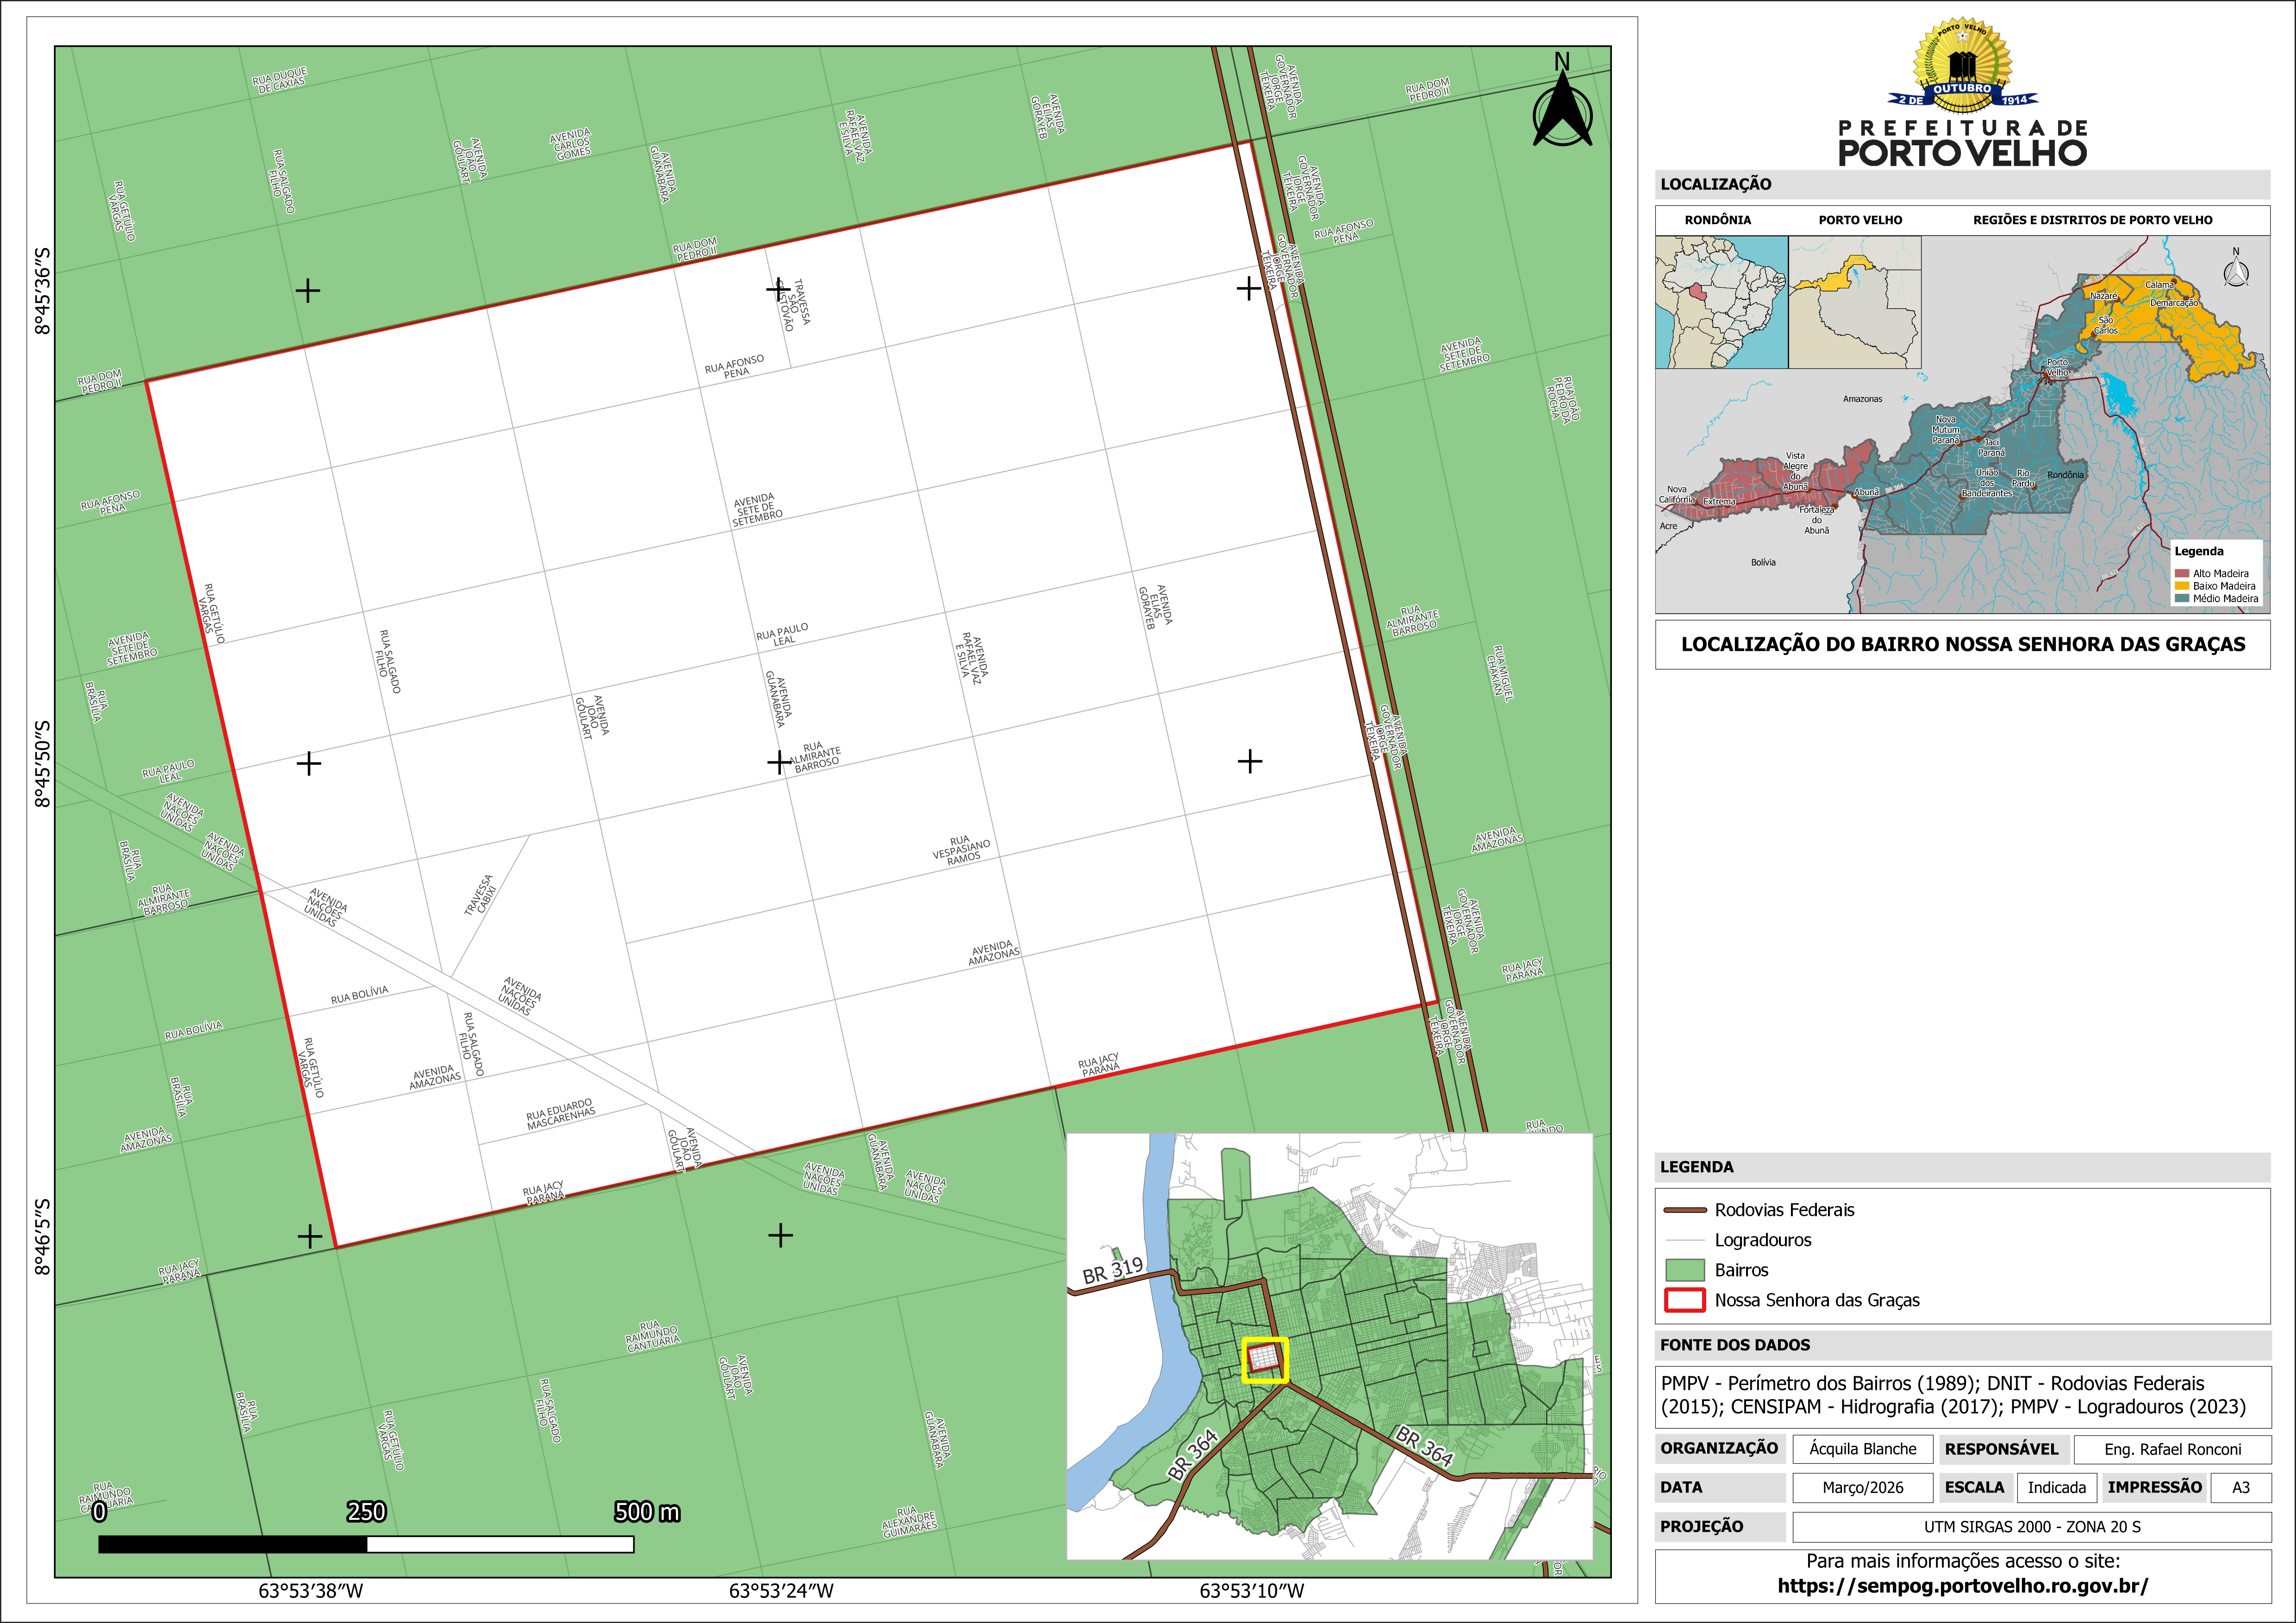Click the 500 m scale bar label

pyautogui.click(x=647, y=1511)
